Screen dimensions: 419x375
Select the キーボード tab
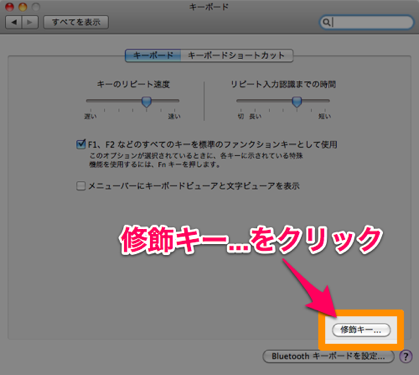click(153, 56)
